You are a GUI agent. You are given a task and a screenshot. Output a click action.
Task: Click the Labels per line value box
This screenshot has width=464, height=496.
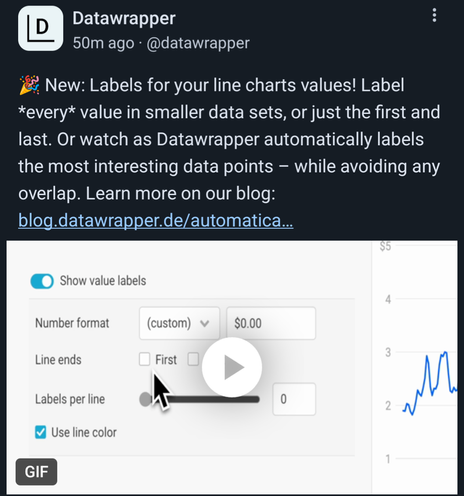[294, 399]
